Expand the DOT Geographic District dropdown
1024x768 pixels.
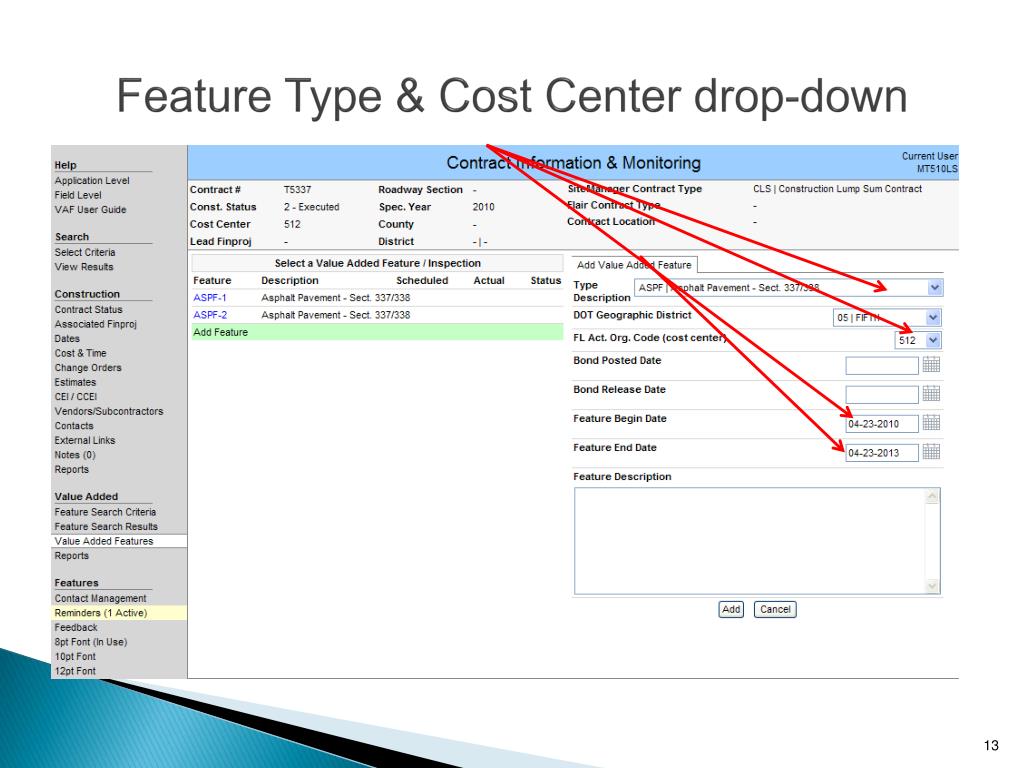(x=933, y=317)
